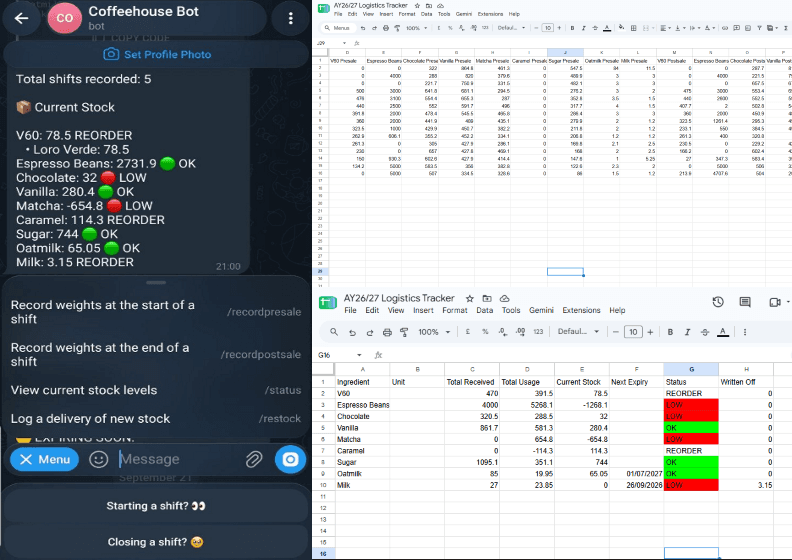
Task: Select the /restock command entry
Action: tap(156, 419)
